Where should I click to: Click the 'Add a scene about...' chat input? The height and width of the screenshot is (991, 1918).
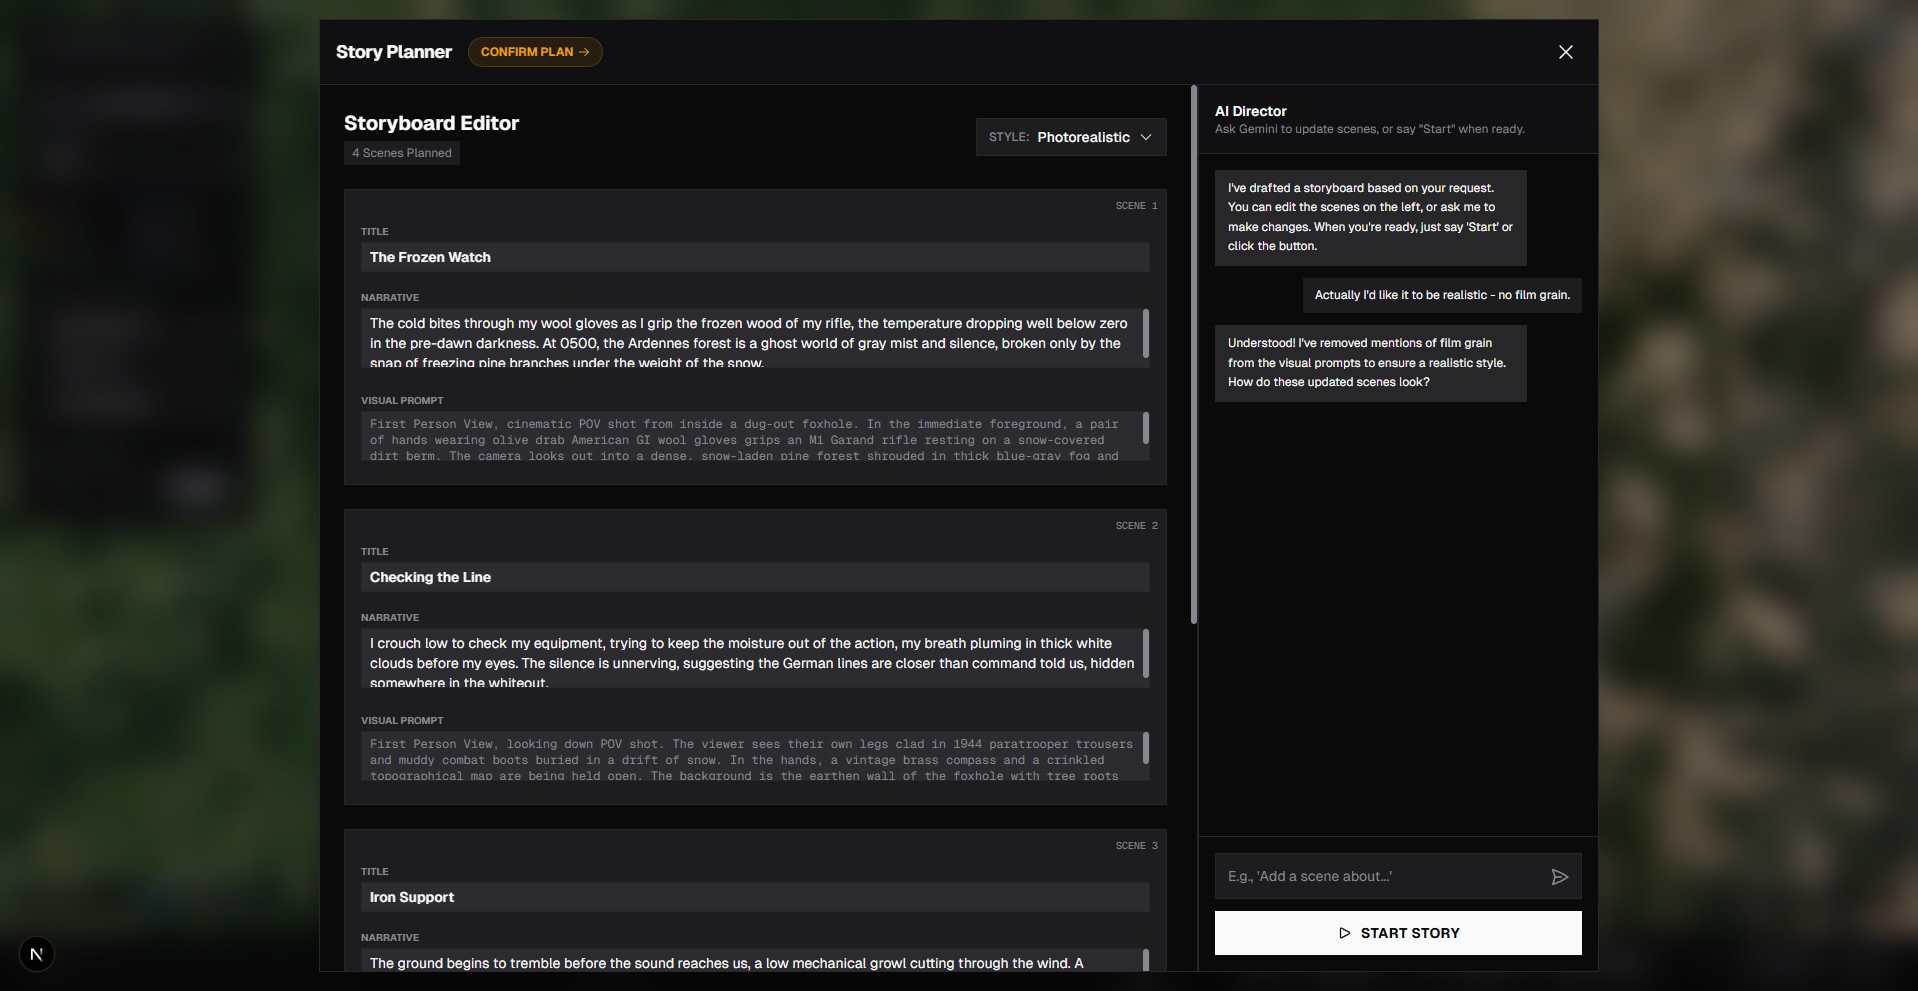[x=1380, y=876]
